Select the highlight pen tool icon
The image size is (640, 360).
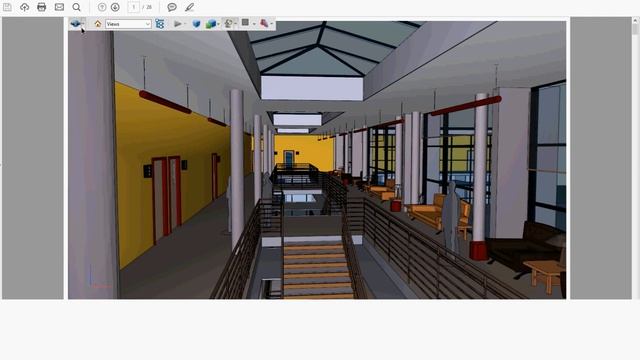click(x=189, y=7)
